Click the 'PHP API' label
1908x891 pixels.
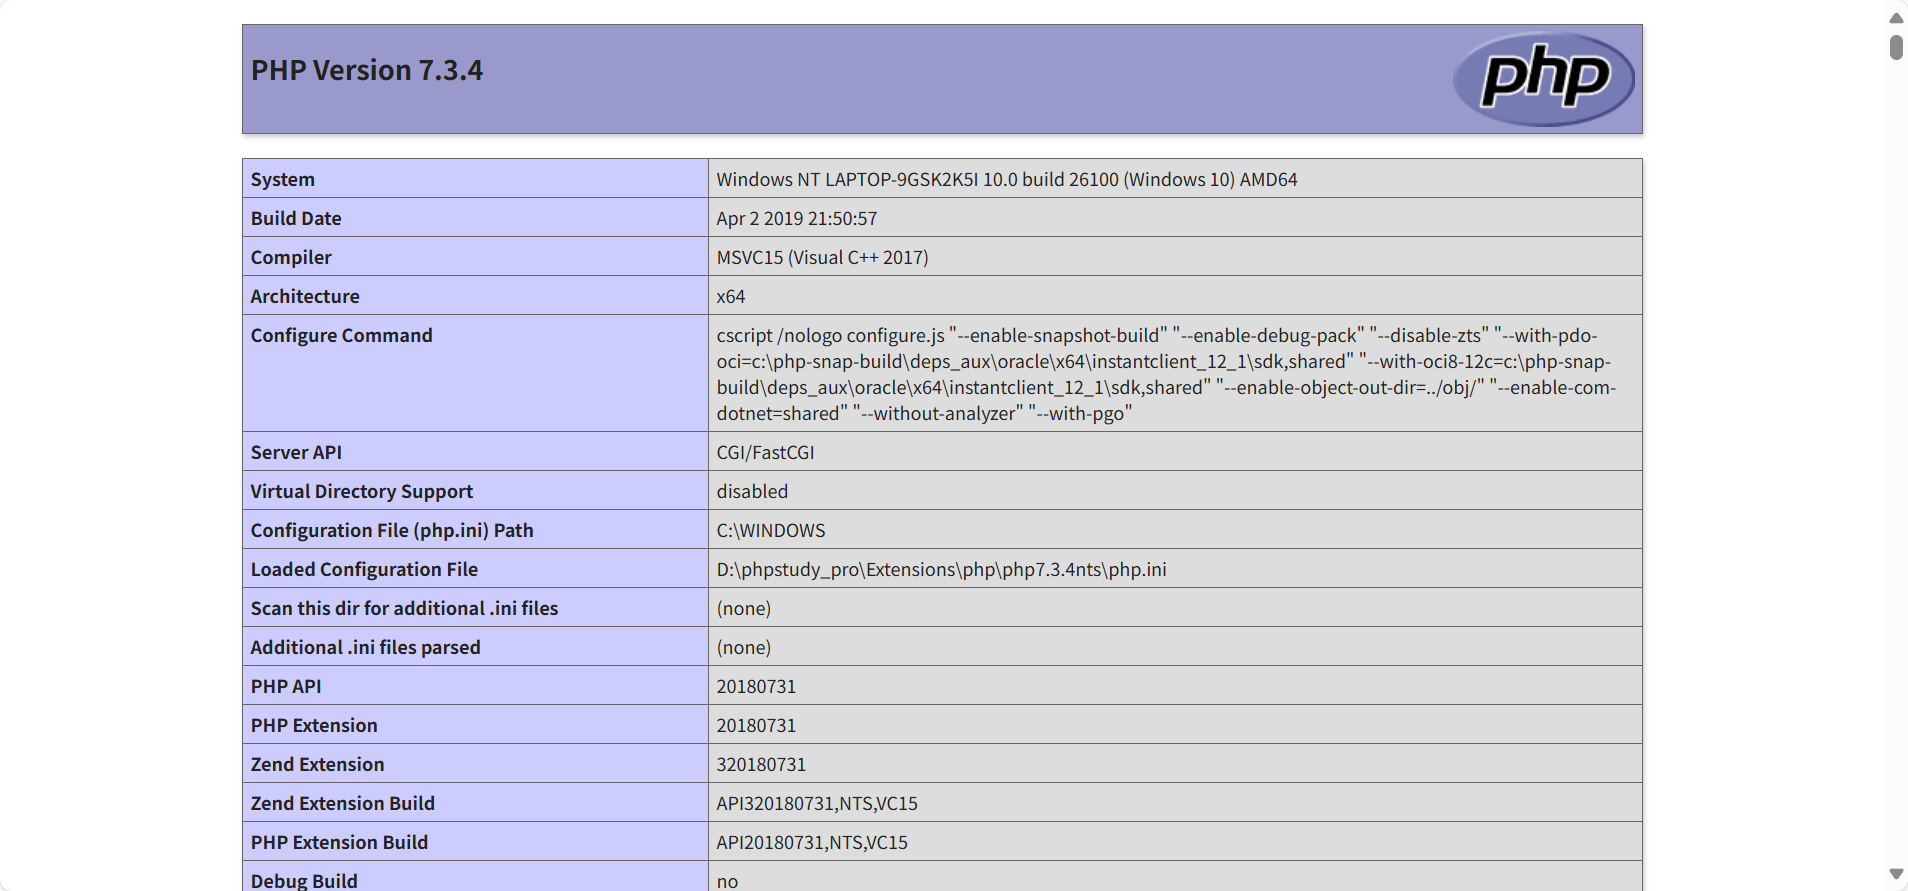click(x=286, y=686)
